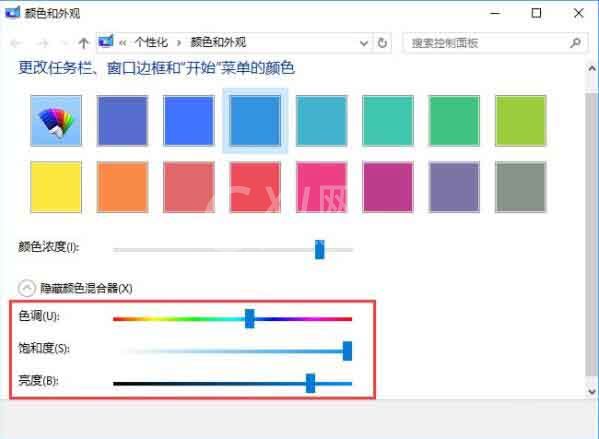Click the saturation slider handle

[347, 351]
